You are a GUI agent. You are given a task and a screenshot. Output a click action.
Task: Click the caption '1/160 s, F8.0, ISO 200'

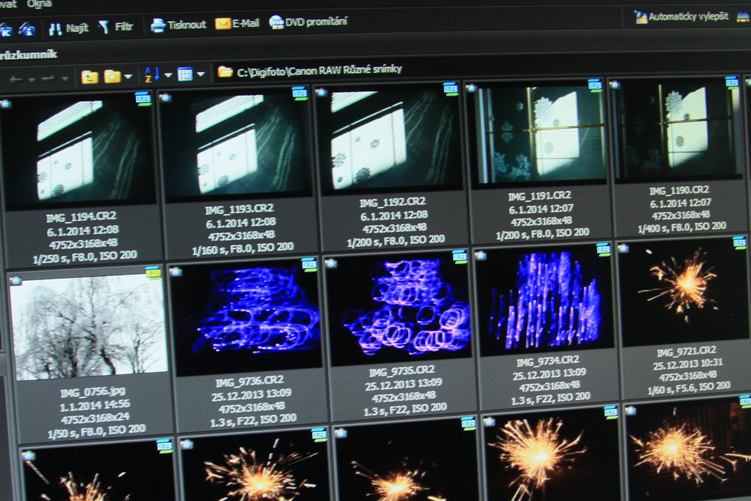[x=243, y=249]
